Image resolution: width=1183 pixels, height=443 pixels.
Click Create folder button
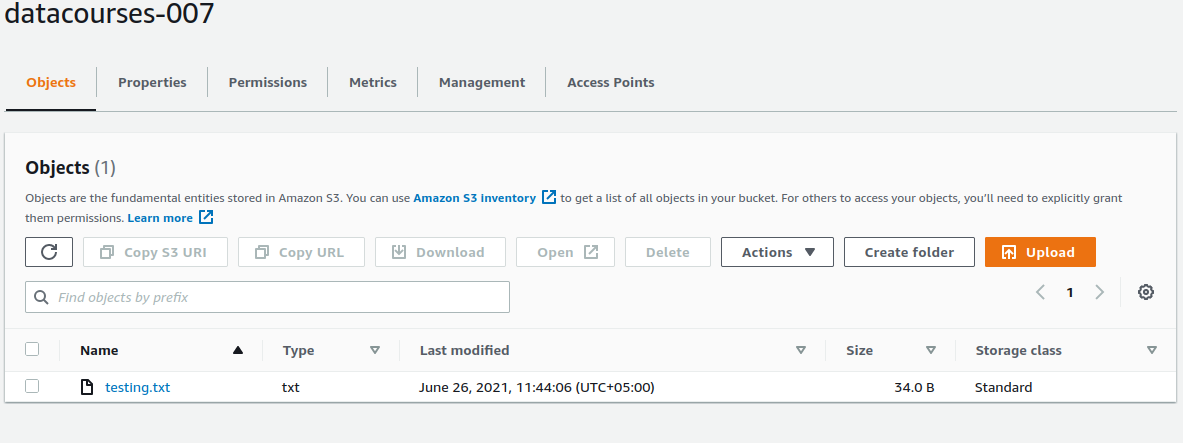(909, 252)
